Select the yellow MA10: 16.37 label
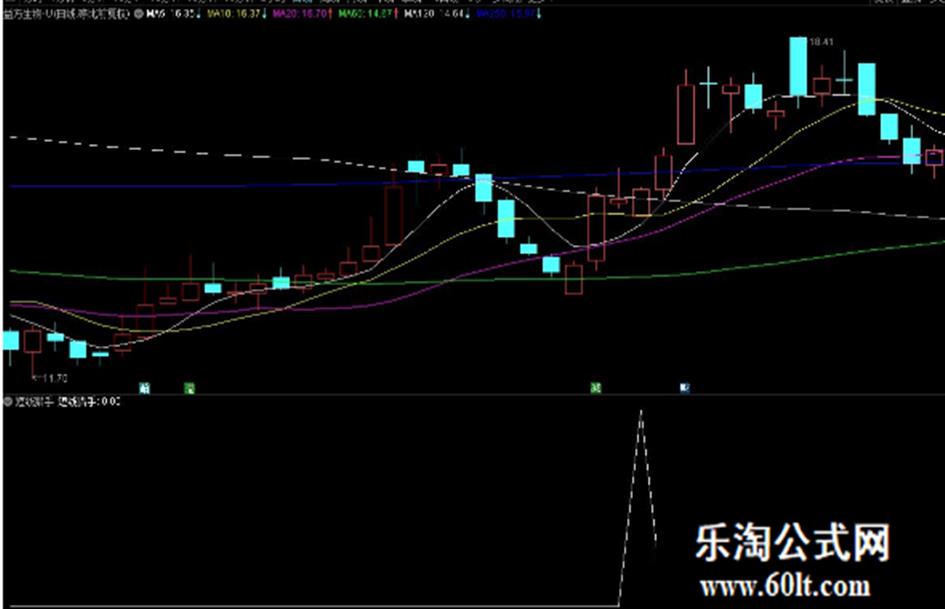Screen dimensions: 945x609 pos(236,13)
